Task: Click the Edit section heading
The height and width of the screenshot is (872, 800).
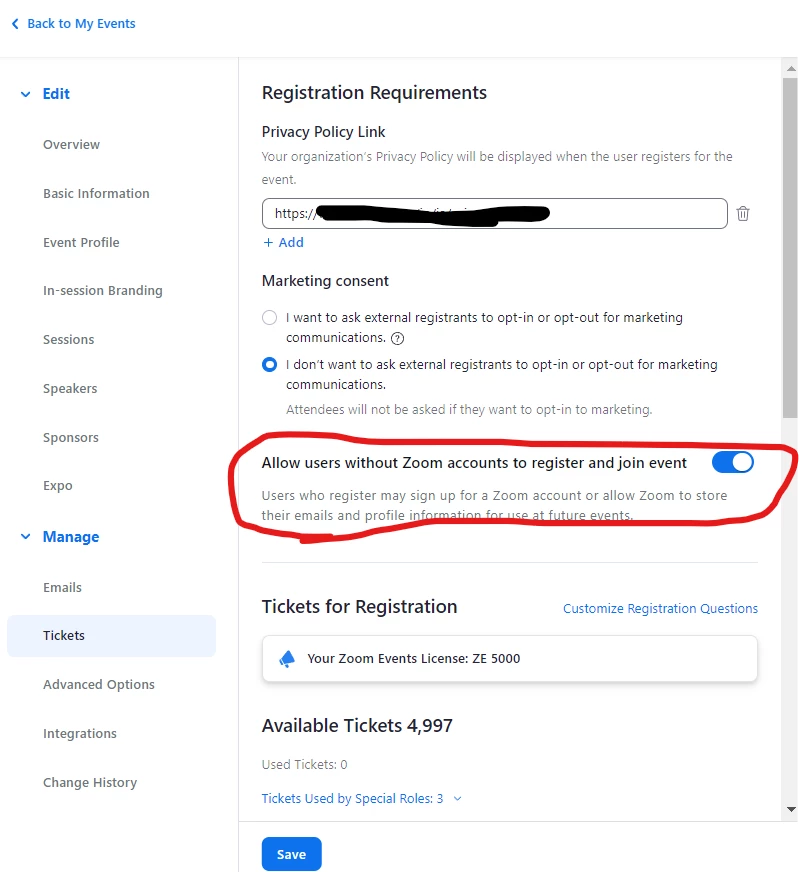Action: (56, 94)
